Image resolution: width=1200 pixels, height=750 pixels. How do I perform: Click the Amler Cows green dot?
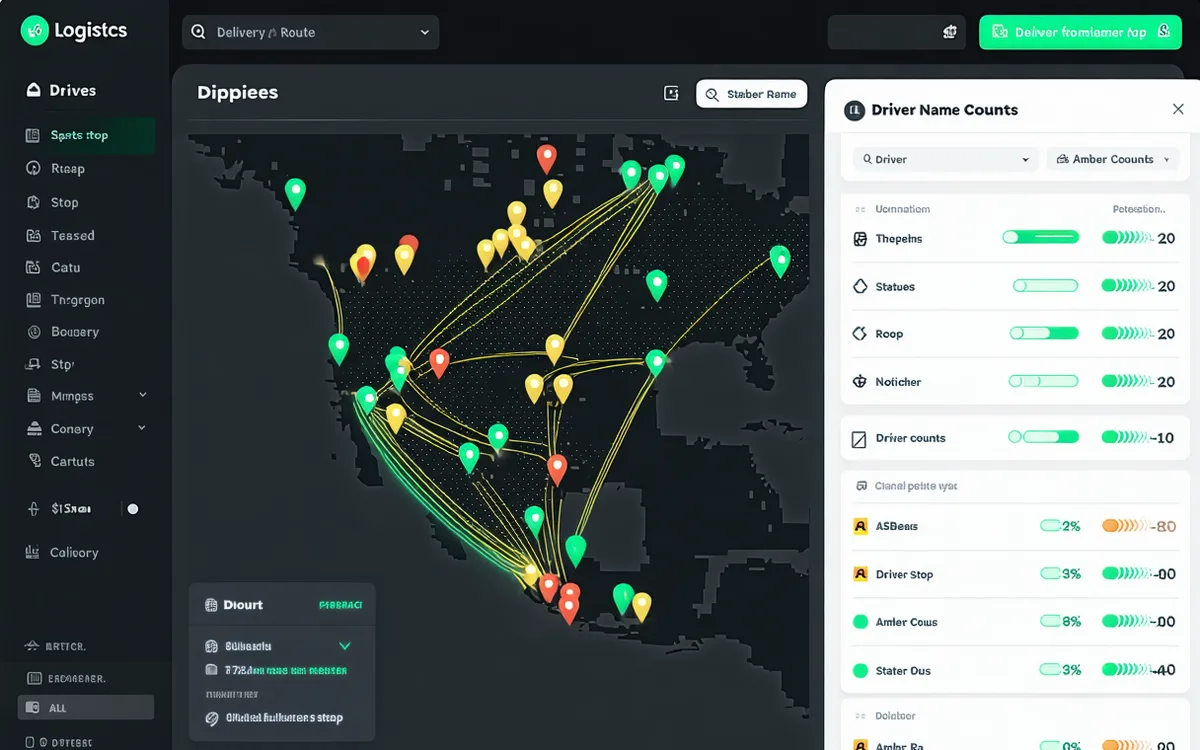click(x=859, y=622)
